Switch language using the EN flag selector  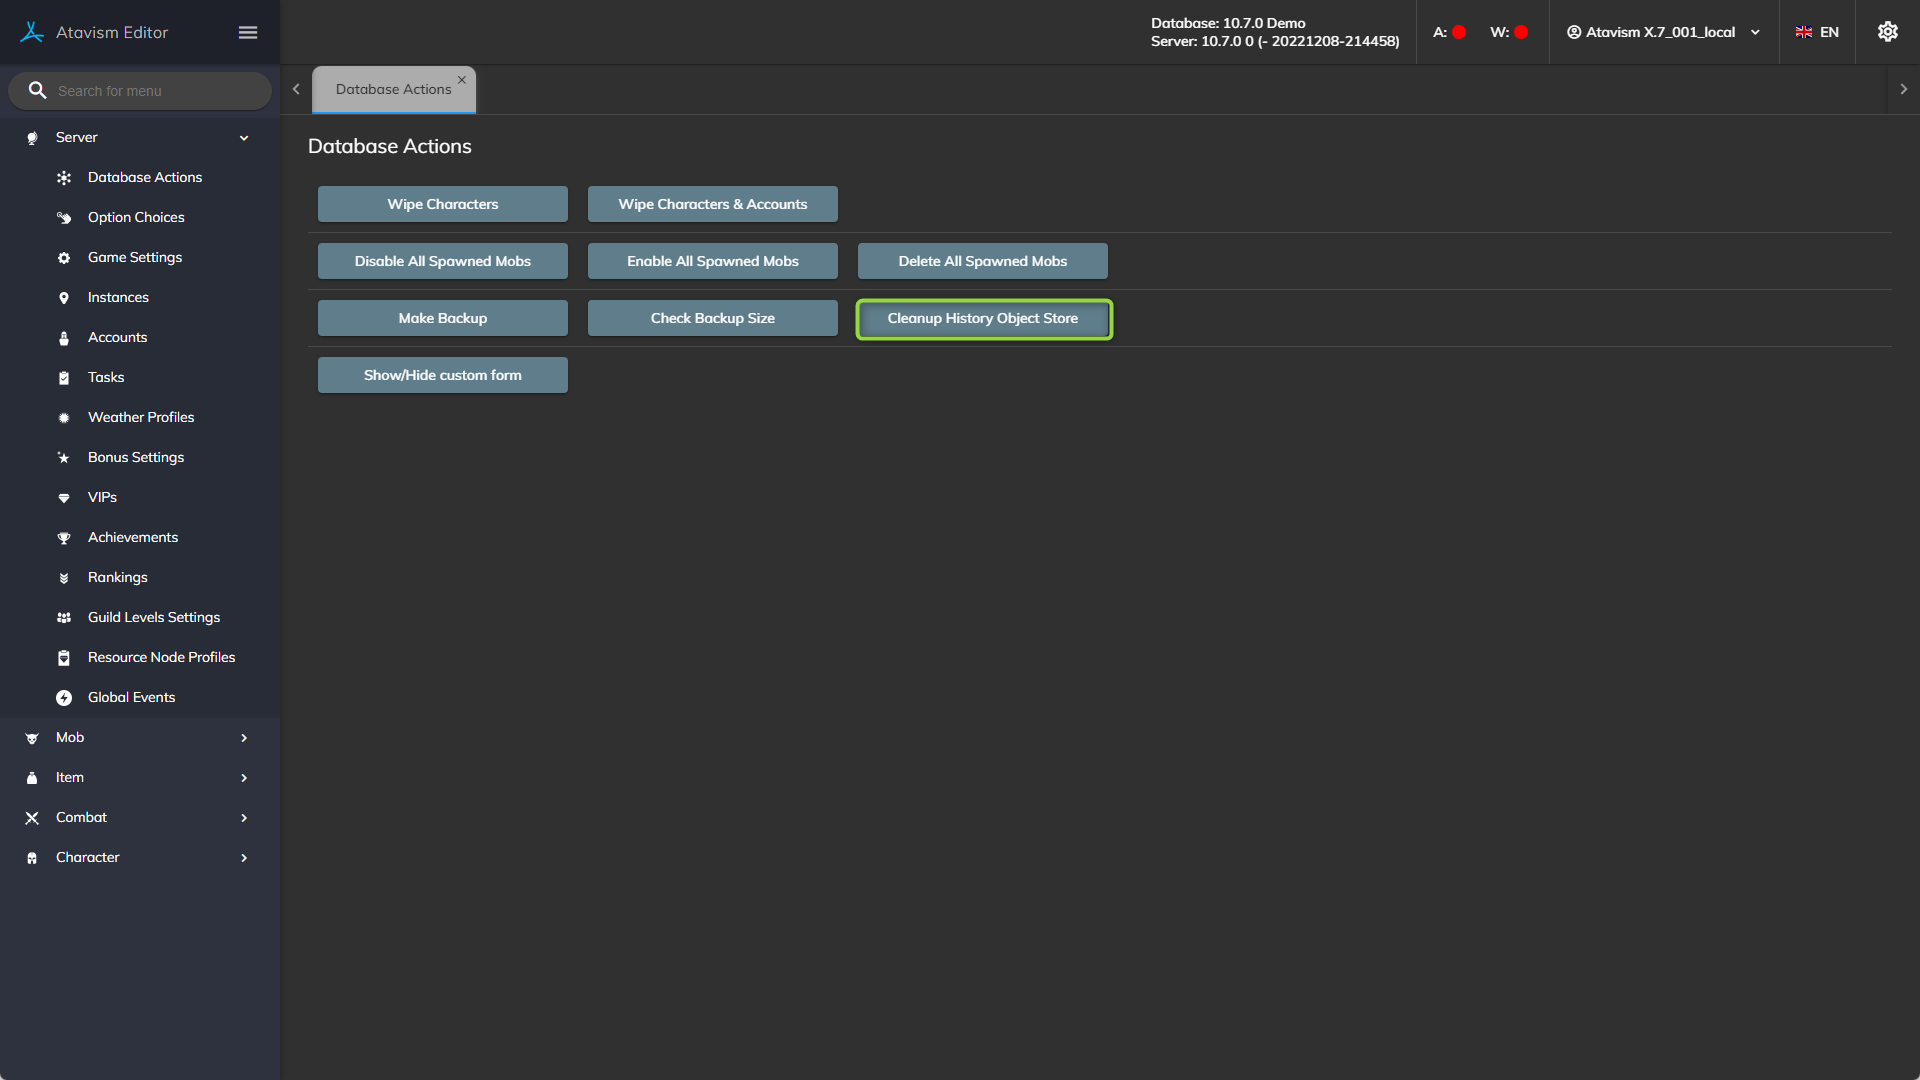point(1817,32)
